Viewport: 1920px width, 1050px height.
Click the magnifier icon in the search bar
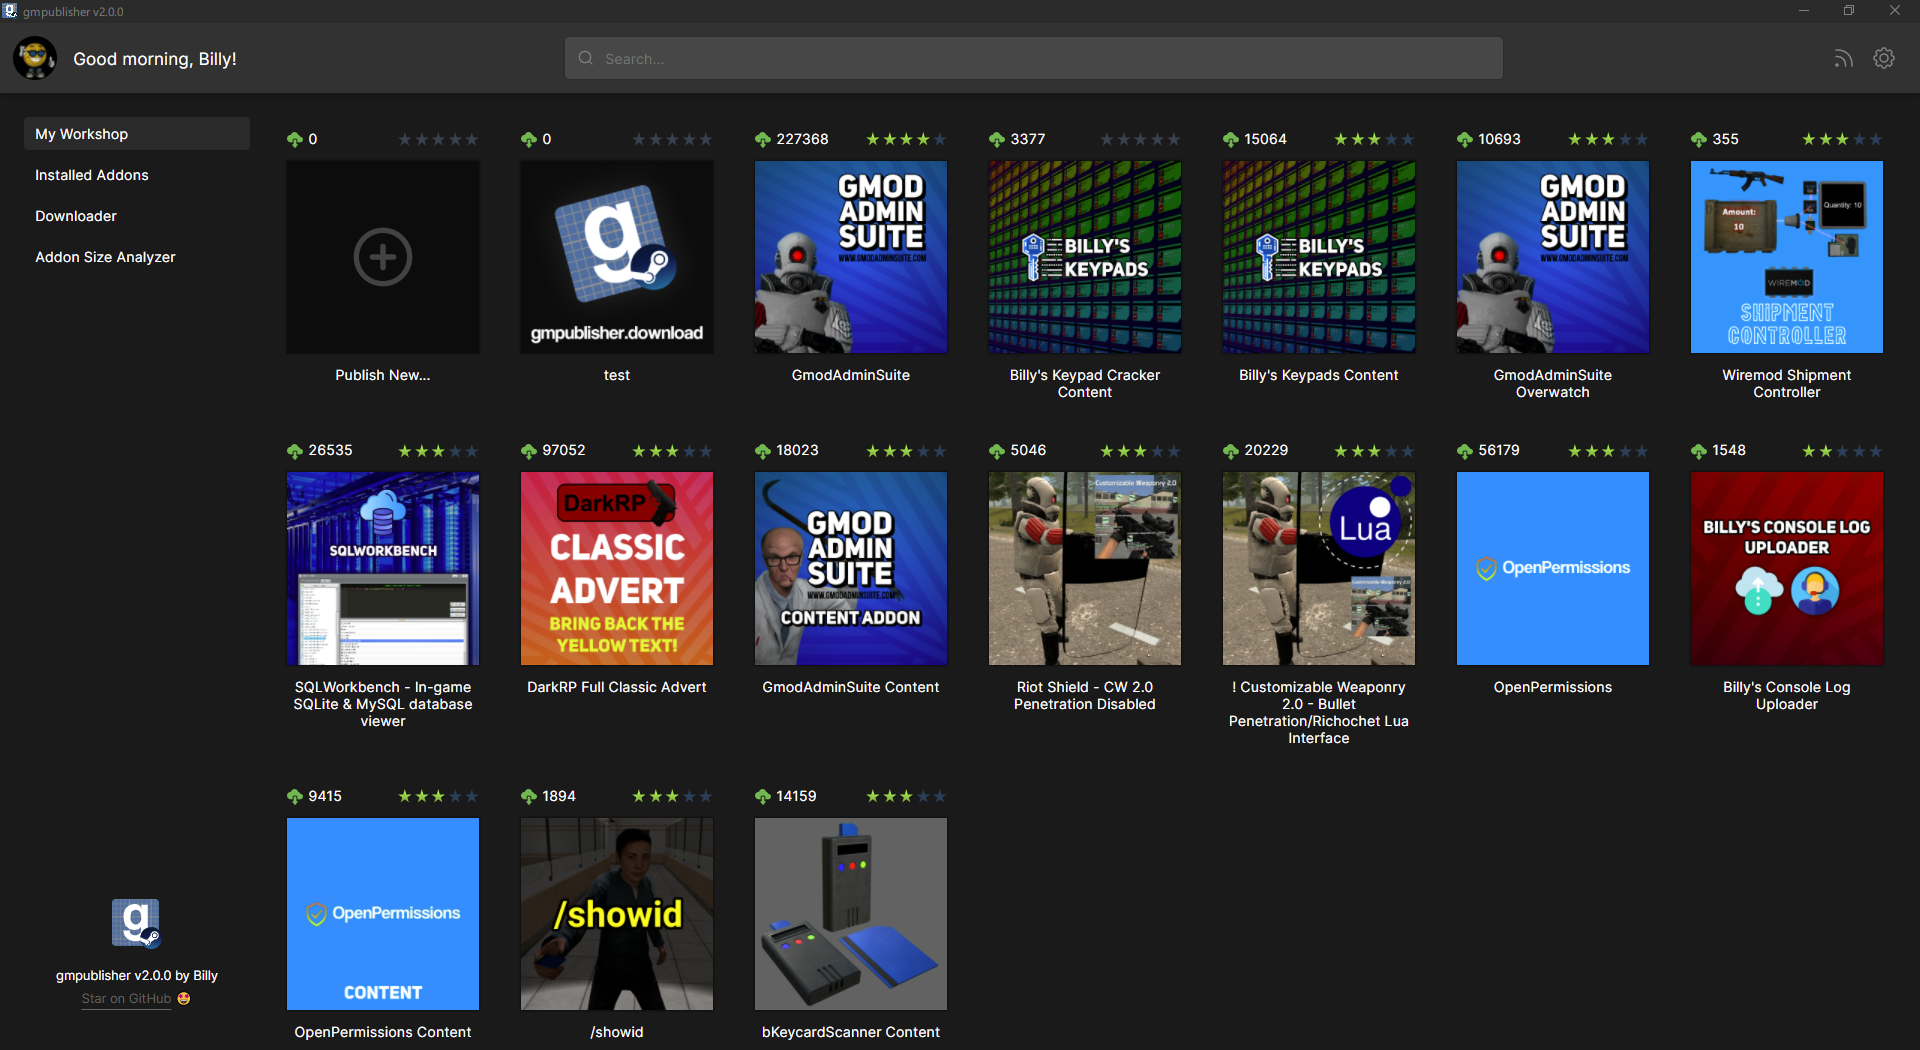tap(585, 58)
